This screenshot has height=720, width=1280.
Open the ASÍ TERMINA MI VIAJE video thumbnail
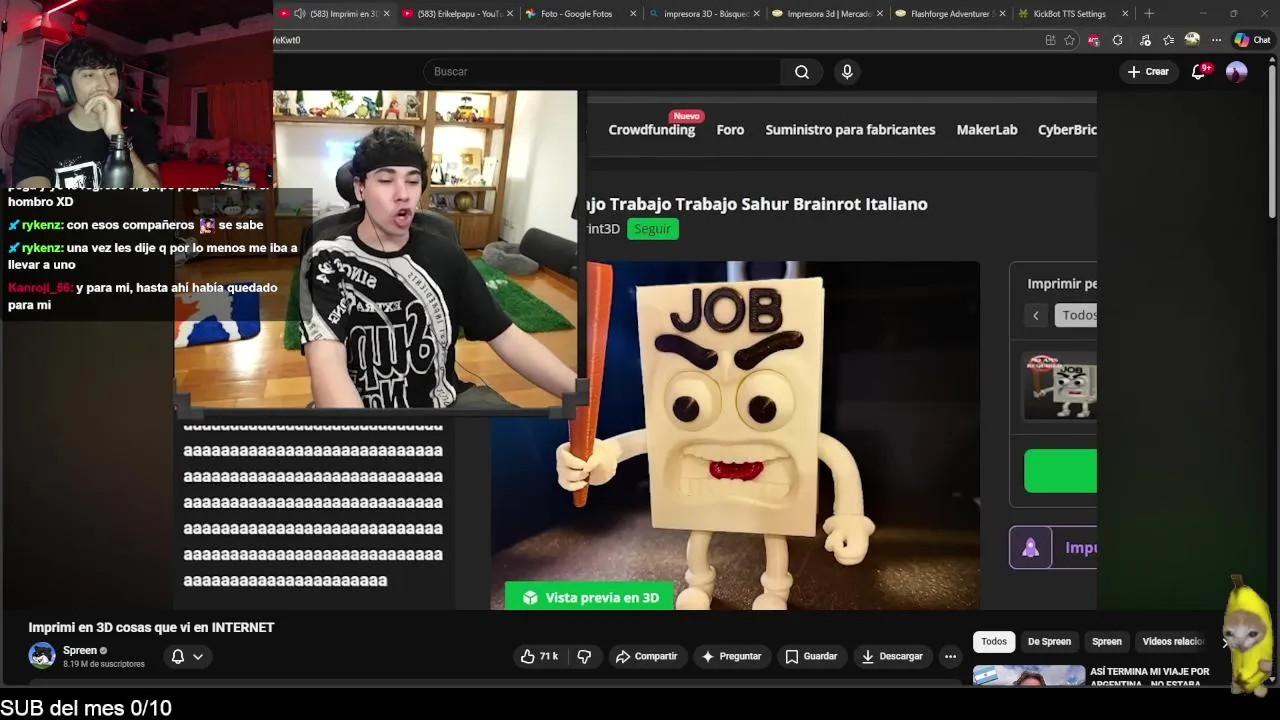1029,675
